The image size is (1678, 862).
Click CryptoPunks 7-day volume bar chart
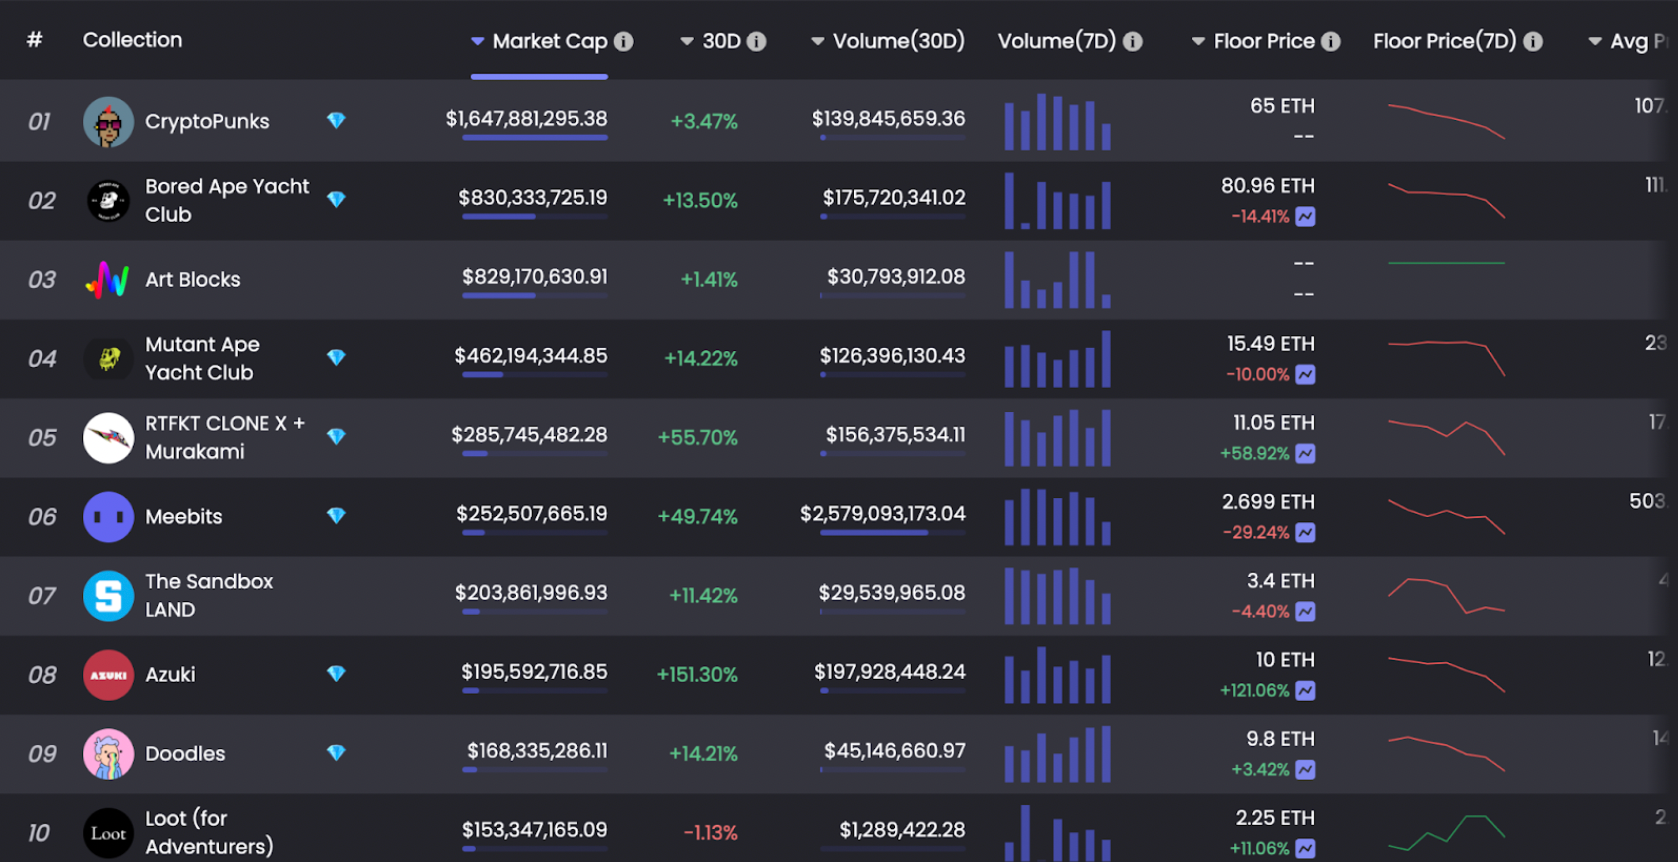1058,121
